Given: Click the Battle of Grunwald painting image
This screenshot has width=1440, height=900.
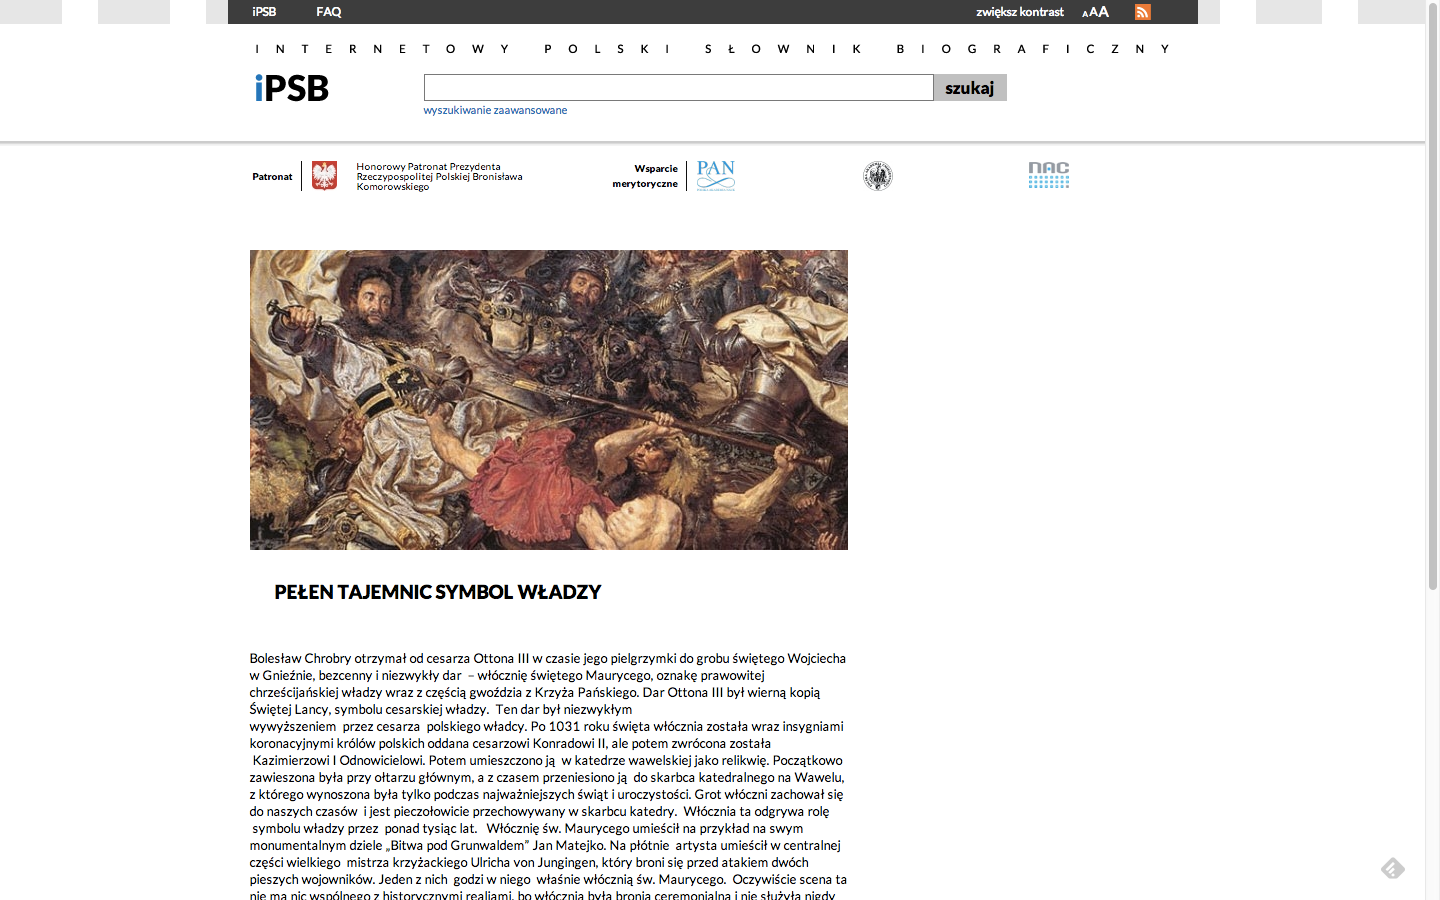Looking at the screenshot, I should (549, 400).
